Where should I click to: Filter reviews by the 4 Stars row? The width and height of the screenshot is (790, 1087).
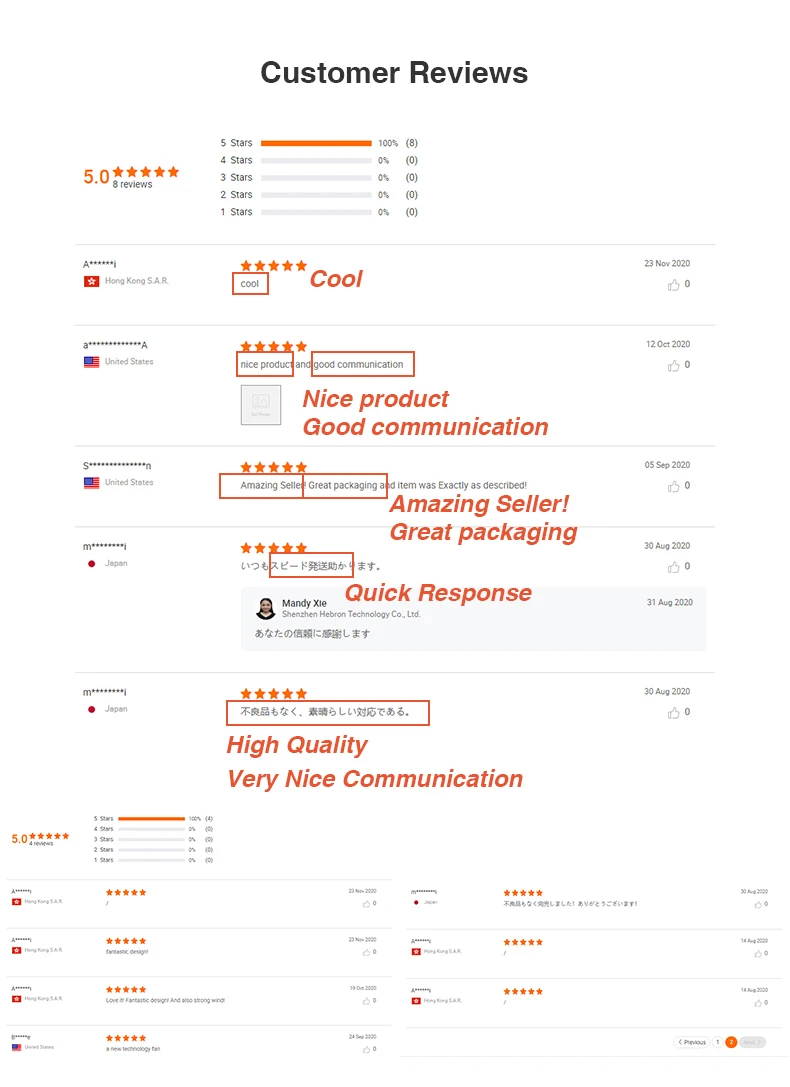point(316,160)
